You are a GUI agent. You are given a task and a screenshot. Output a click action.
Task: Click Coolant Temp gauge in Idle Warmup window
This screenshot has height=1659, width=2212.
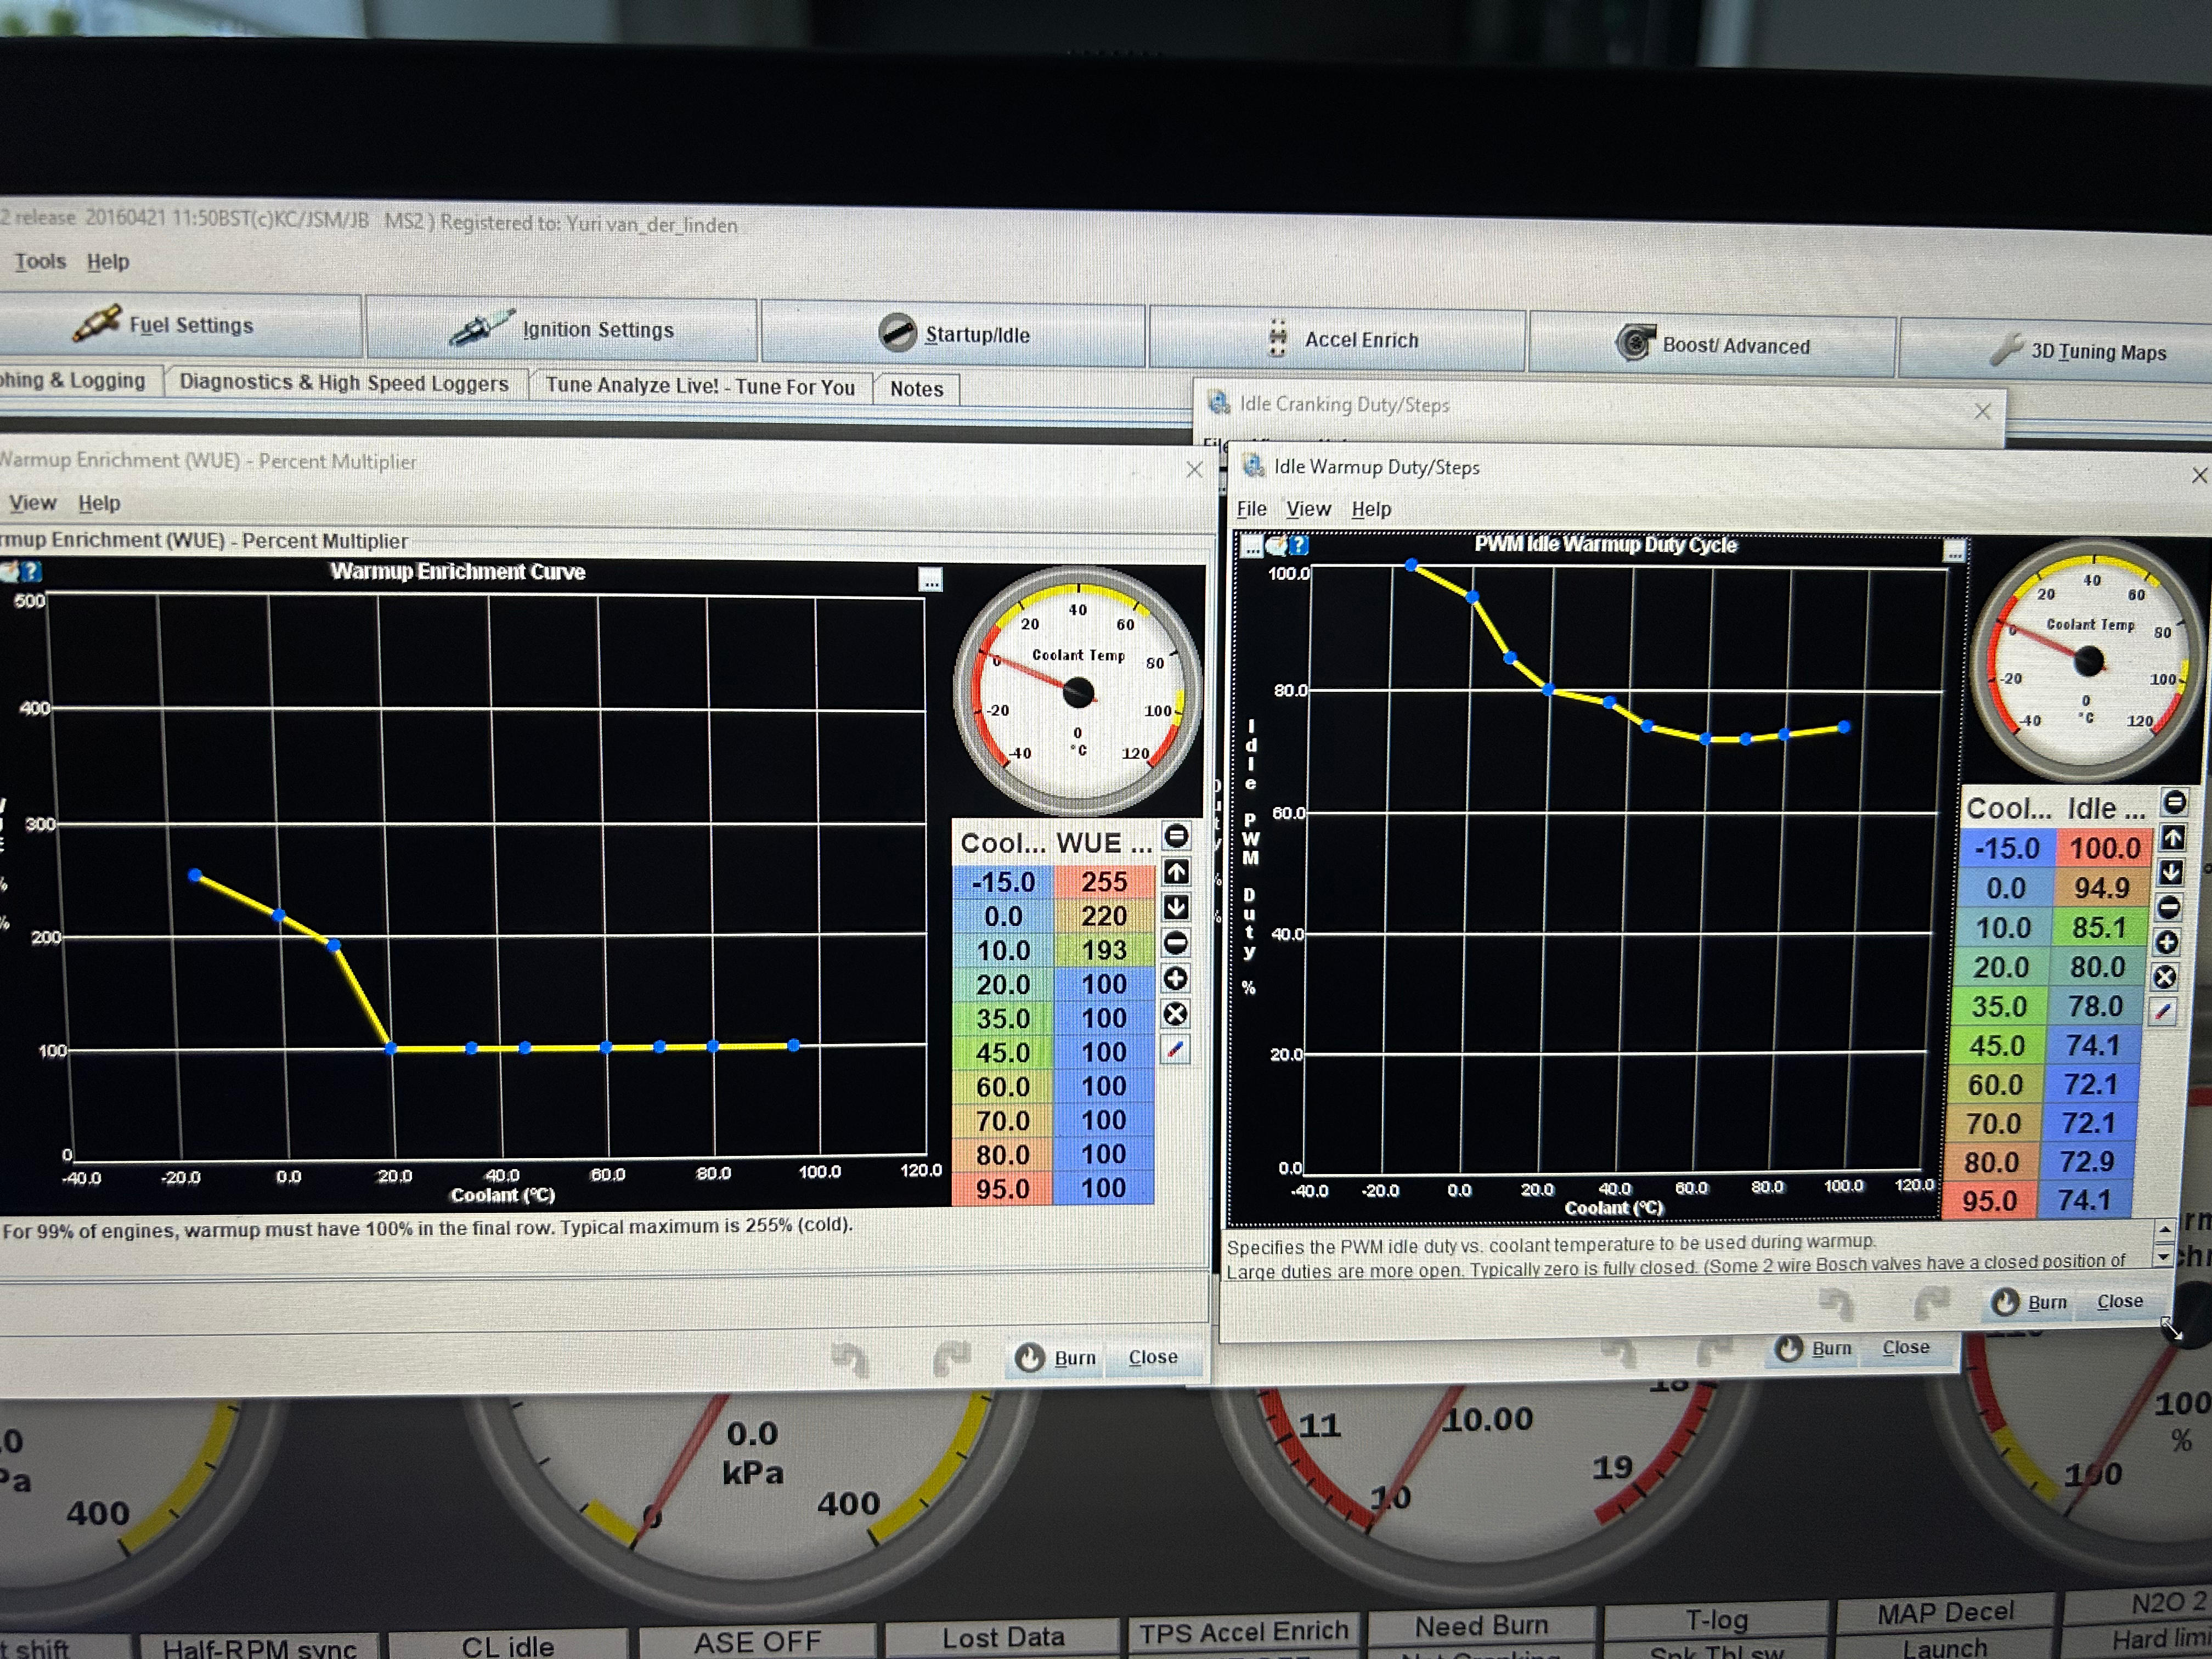(x=2089, y=660)
